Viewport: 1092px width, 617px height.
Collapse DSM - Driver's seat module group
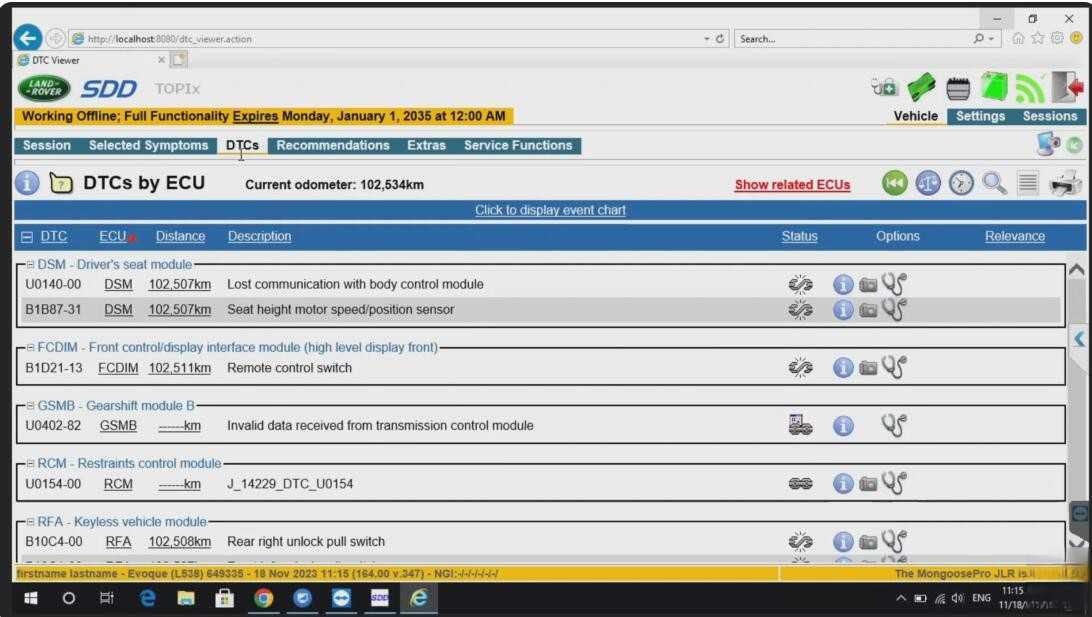(x=31, y=265)
